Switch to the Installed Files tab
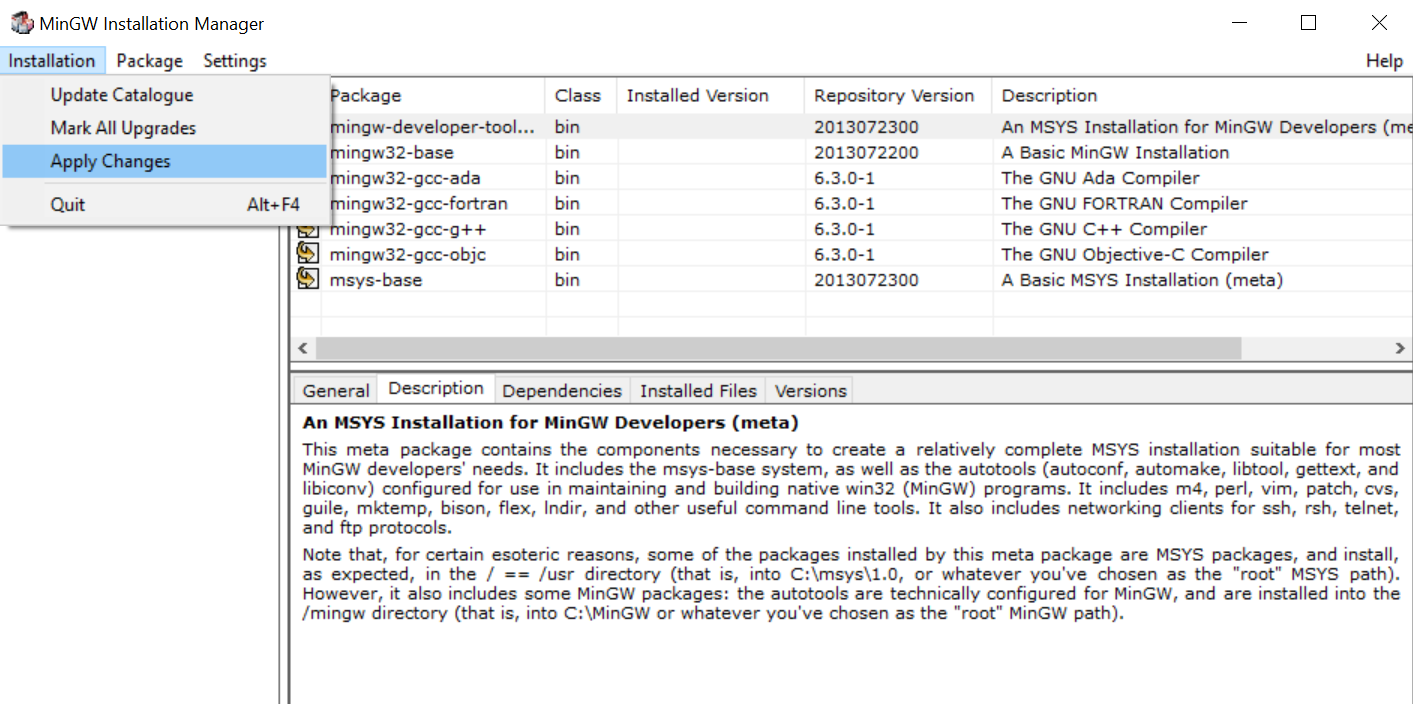 [x=698, y=391]
